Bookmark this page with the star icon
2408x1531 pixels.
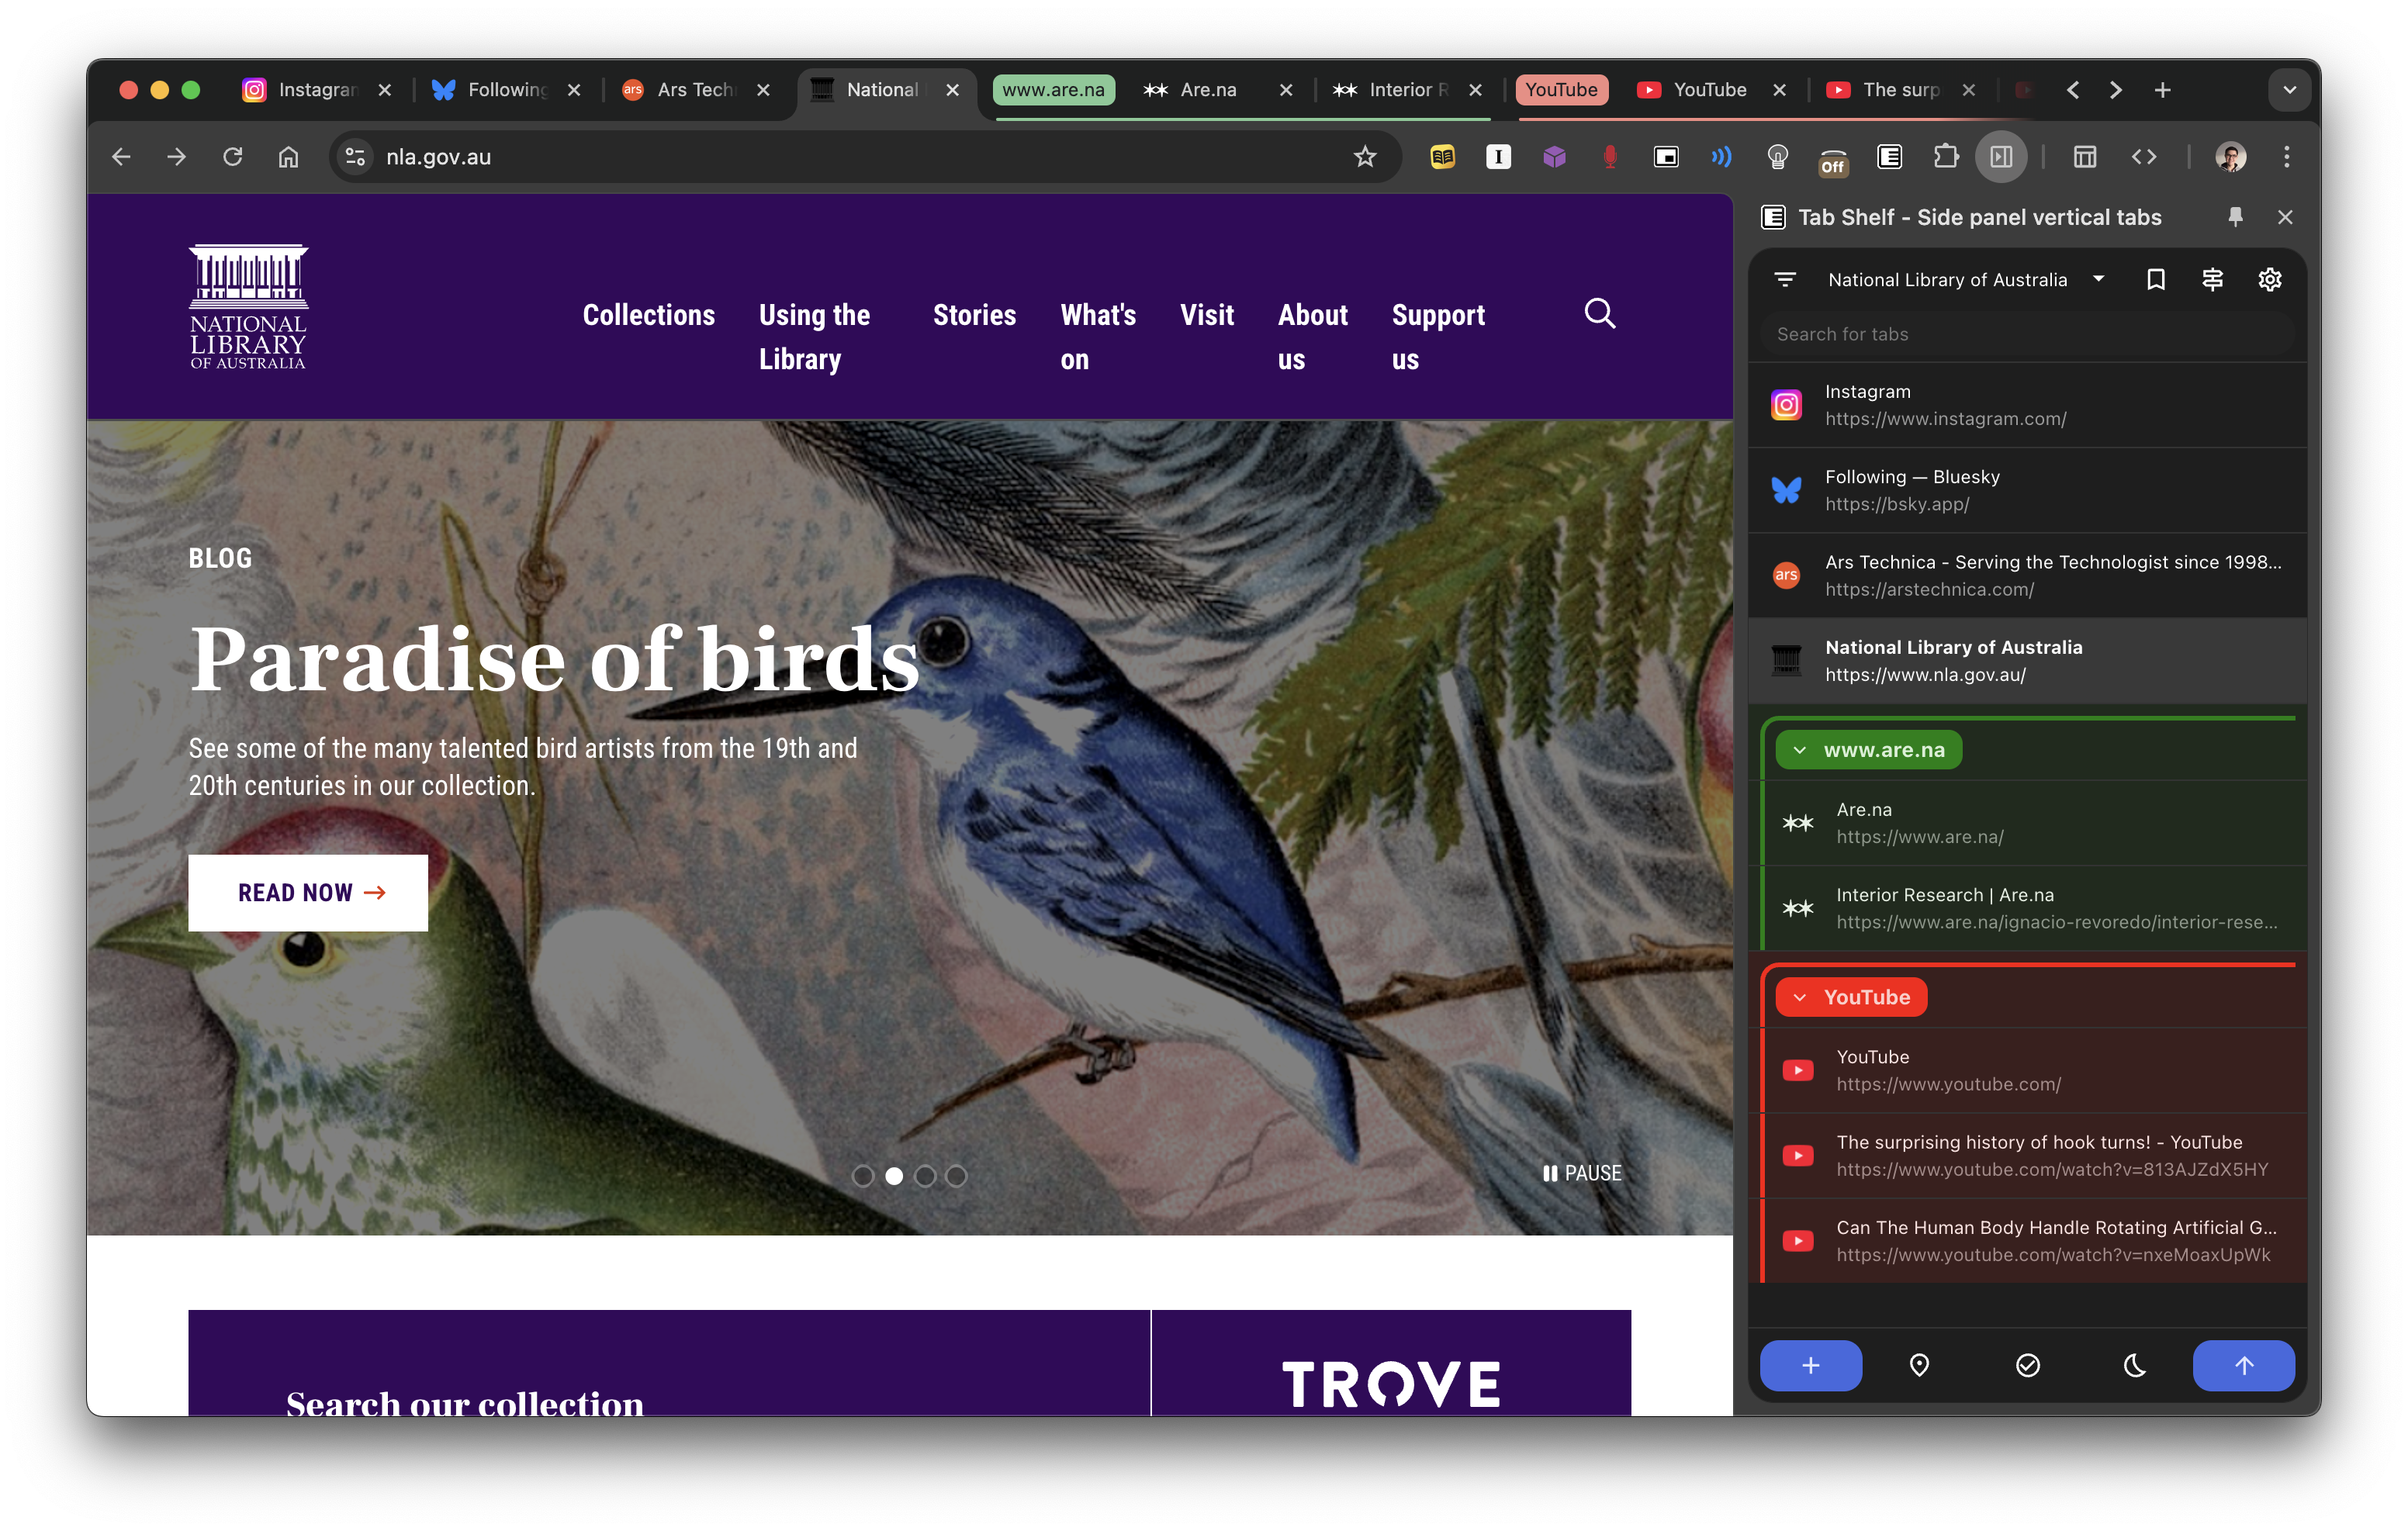[1364, 157]
